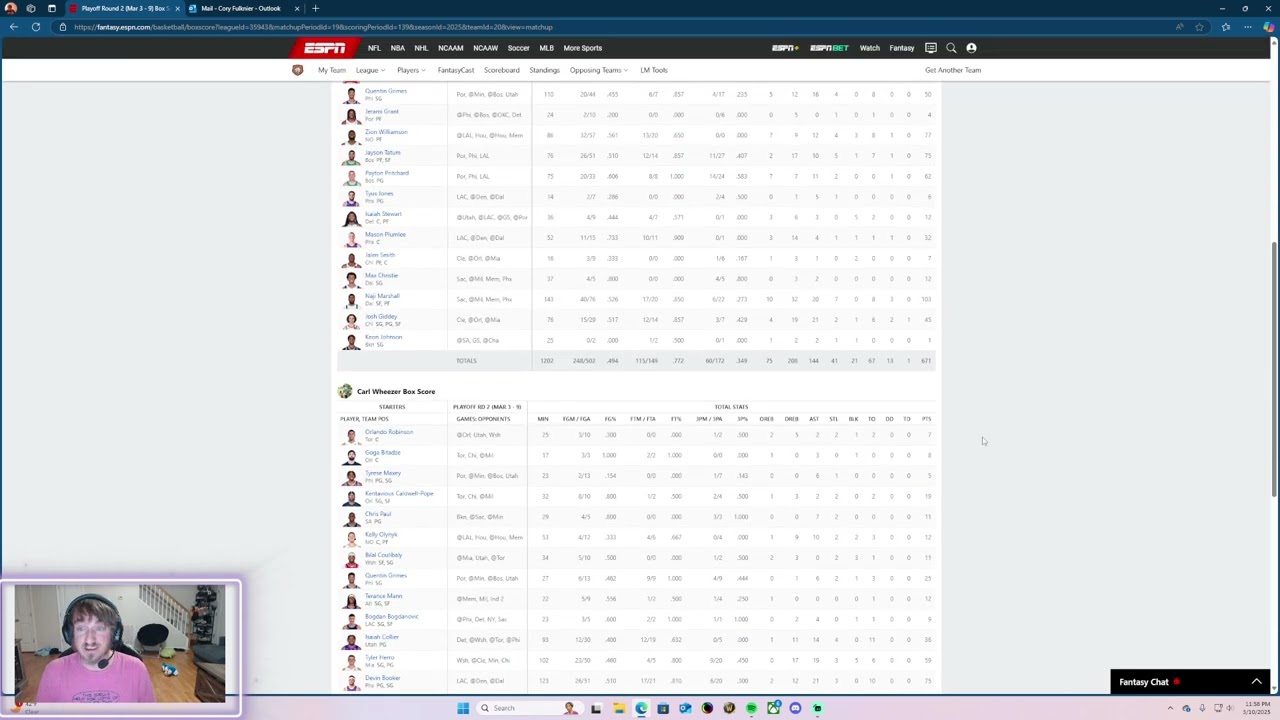Open Orlando Robinson player link
Viewport: 1280px width, 720px height.
click(x=389, y=432)
